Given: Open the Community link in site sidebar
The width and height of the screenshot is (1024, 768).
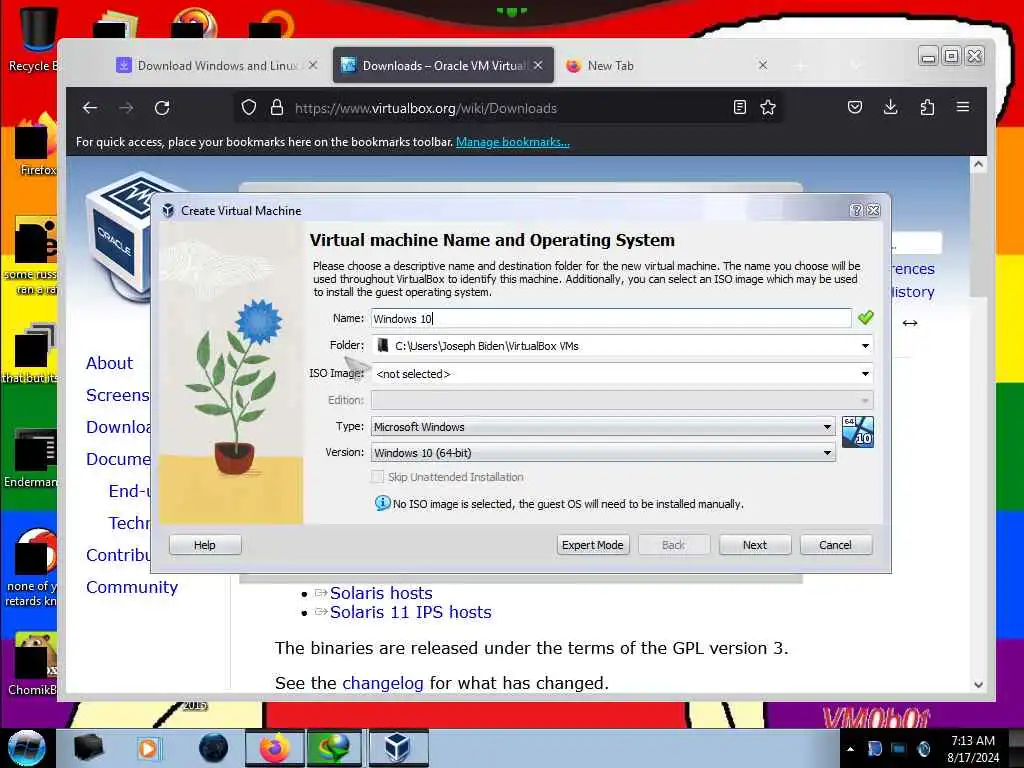Looking at the screenshot, I should tap(132, 587).
